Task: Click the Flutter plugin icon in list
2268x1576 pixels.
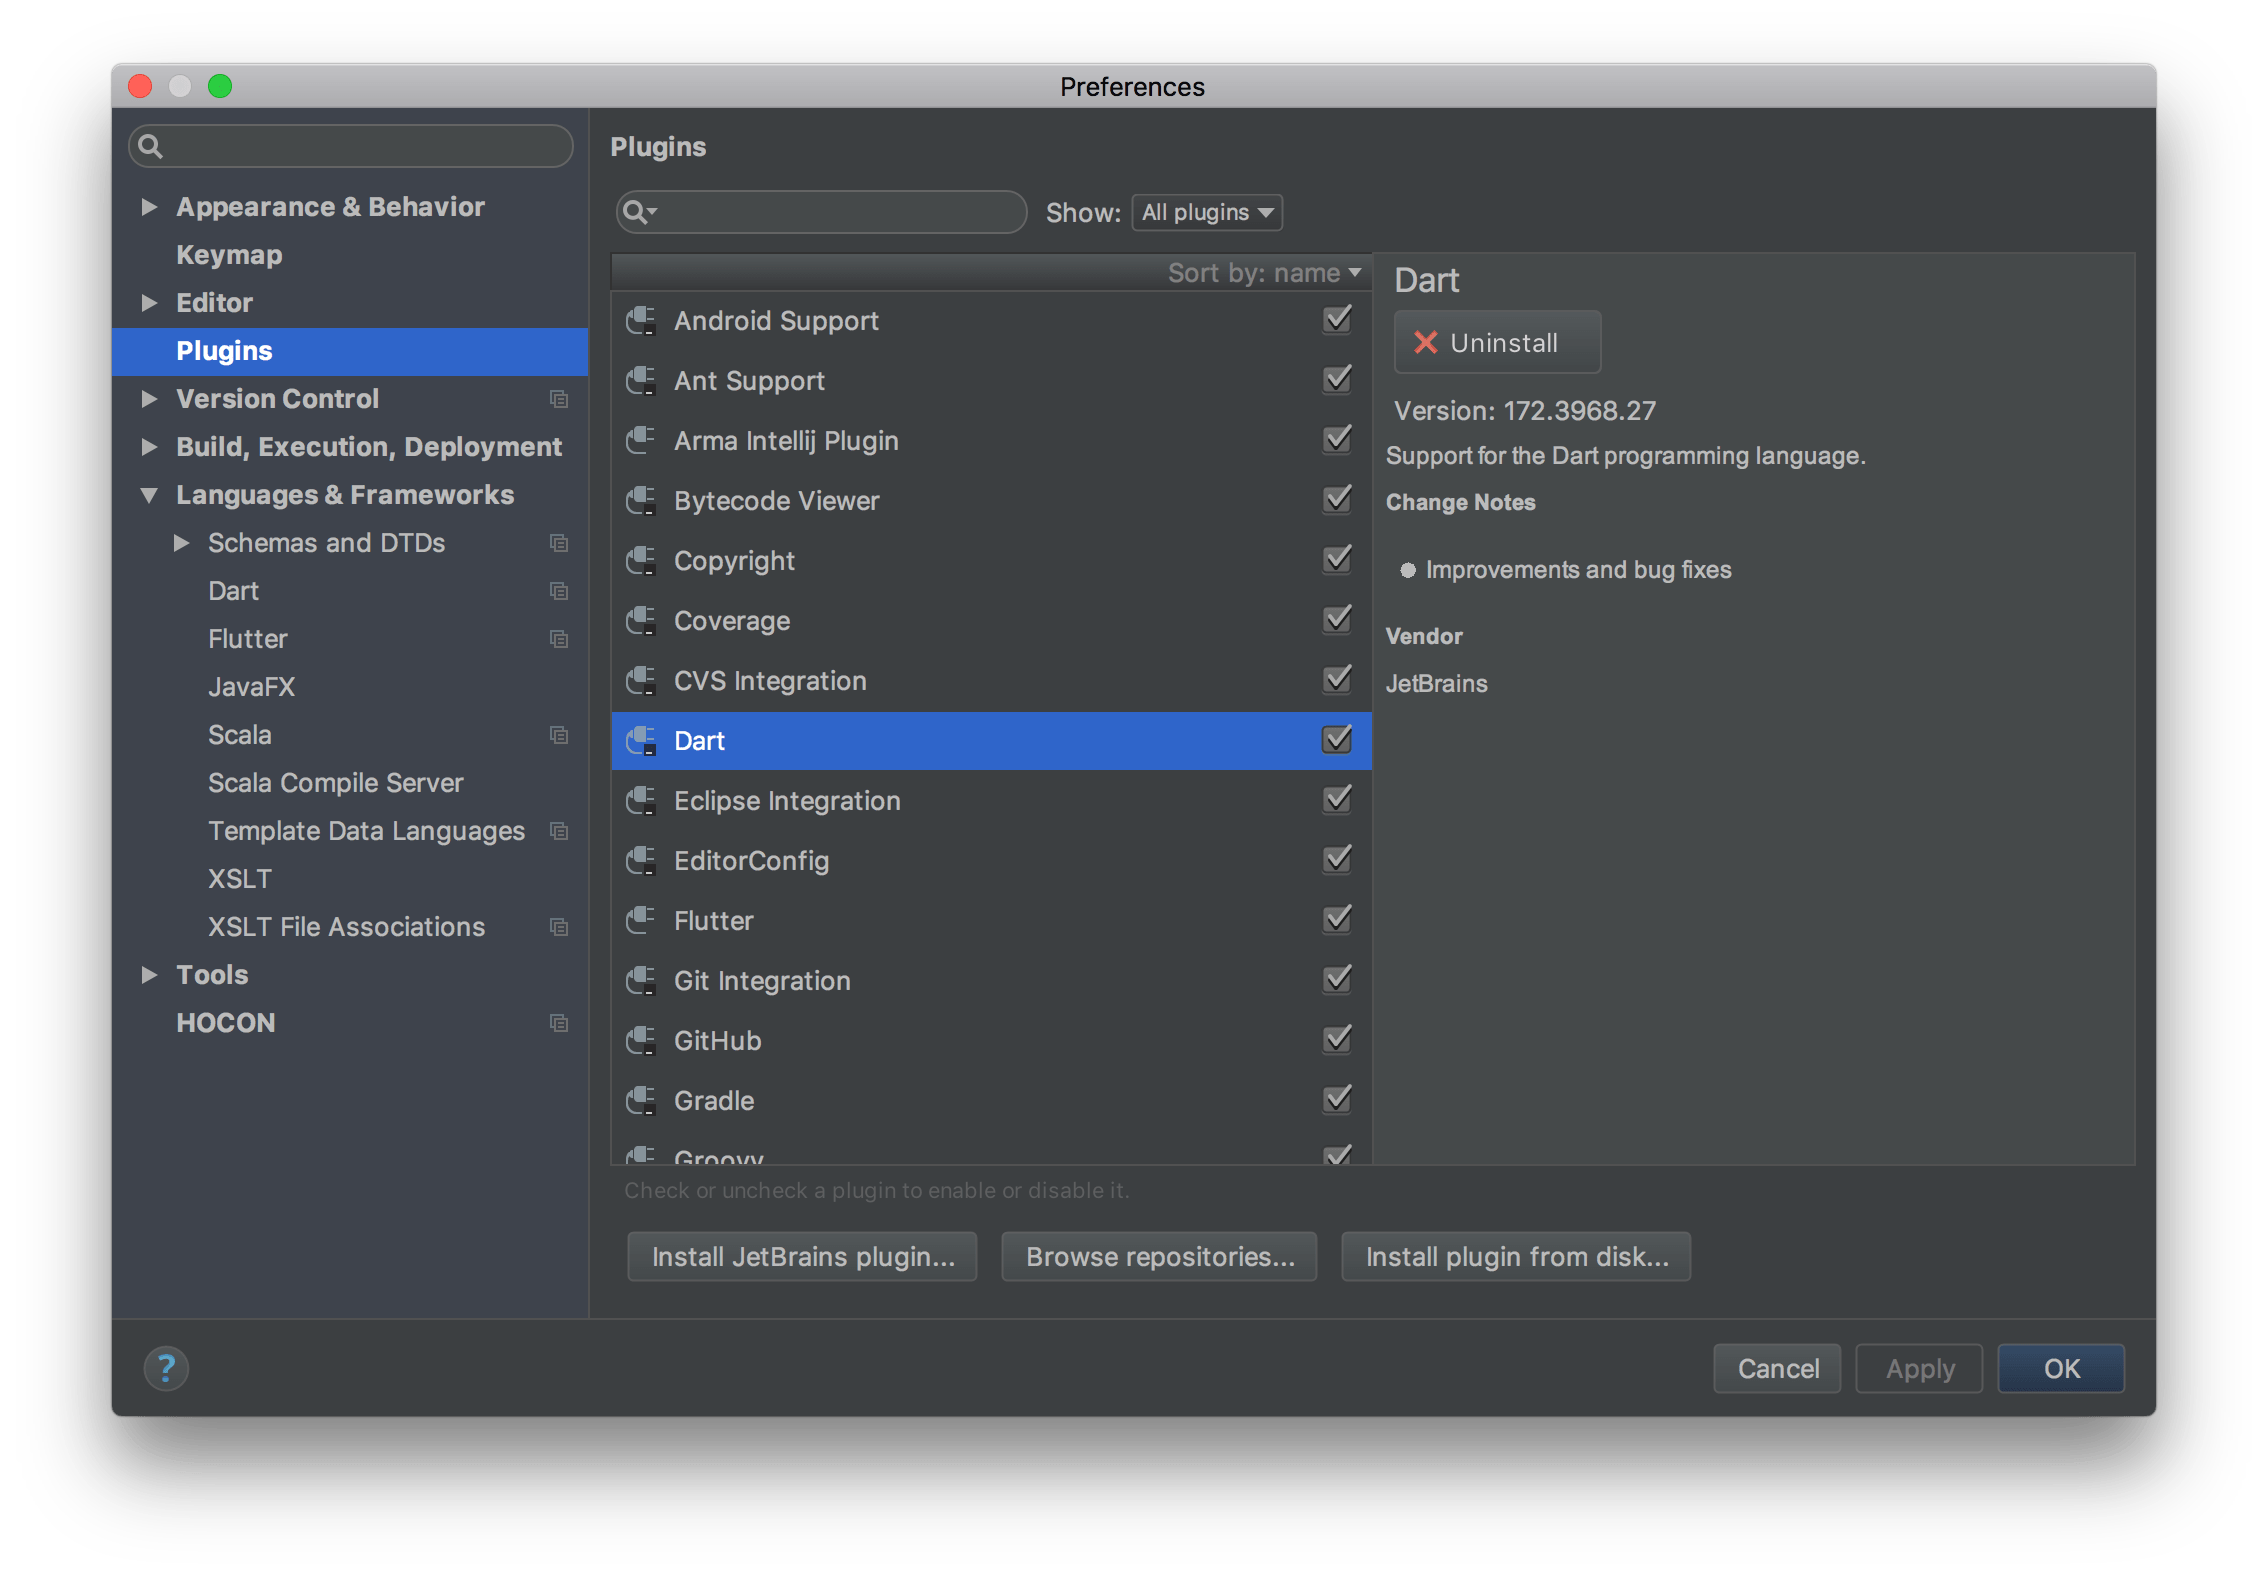Action: 641,921
